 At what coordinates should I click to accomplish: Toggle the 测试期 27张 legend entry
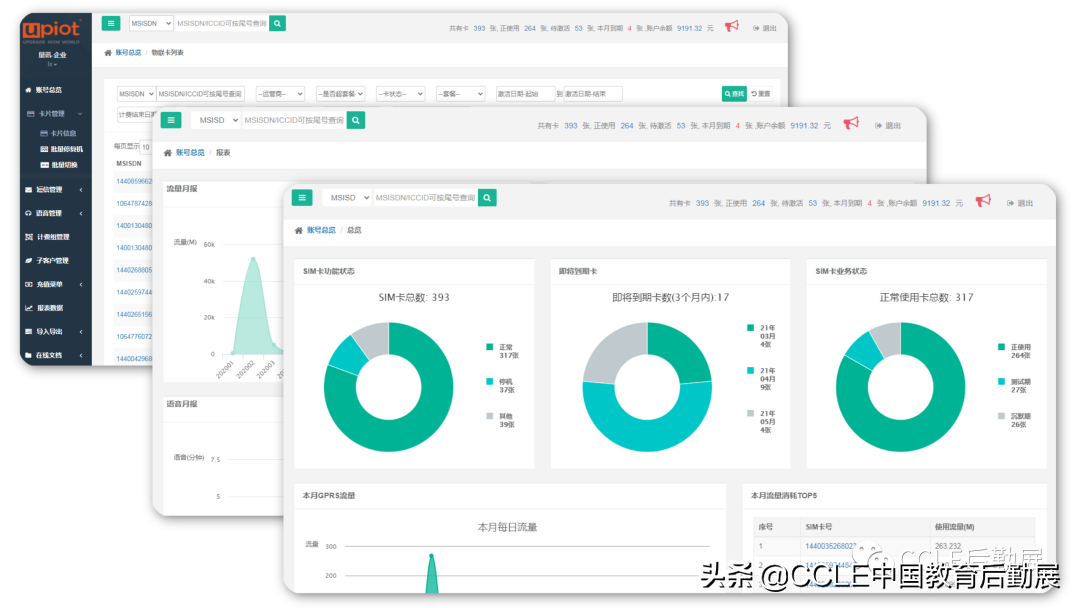click(1015, 386)
